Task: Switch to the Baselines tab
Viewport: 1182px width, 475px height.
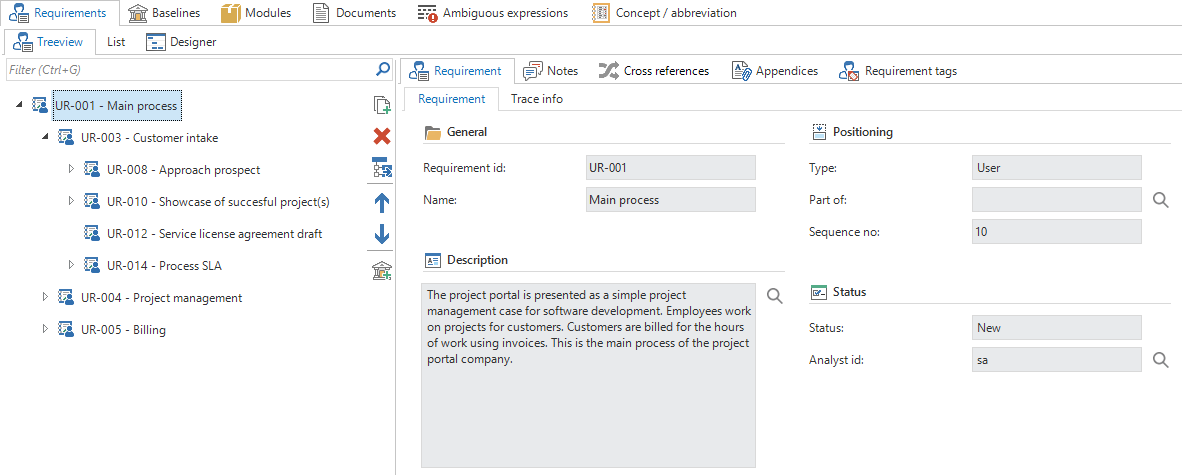Action: click(x=164, y=13)
